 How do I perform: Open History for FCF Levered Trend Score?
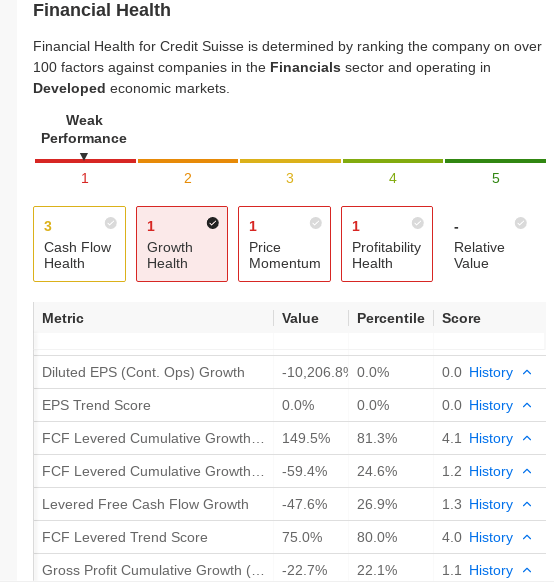point(491,538)
